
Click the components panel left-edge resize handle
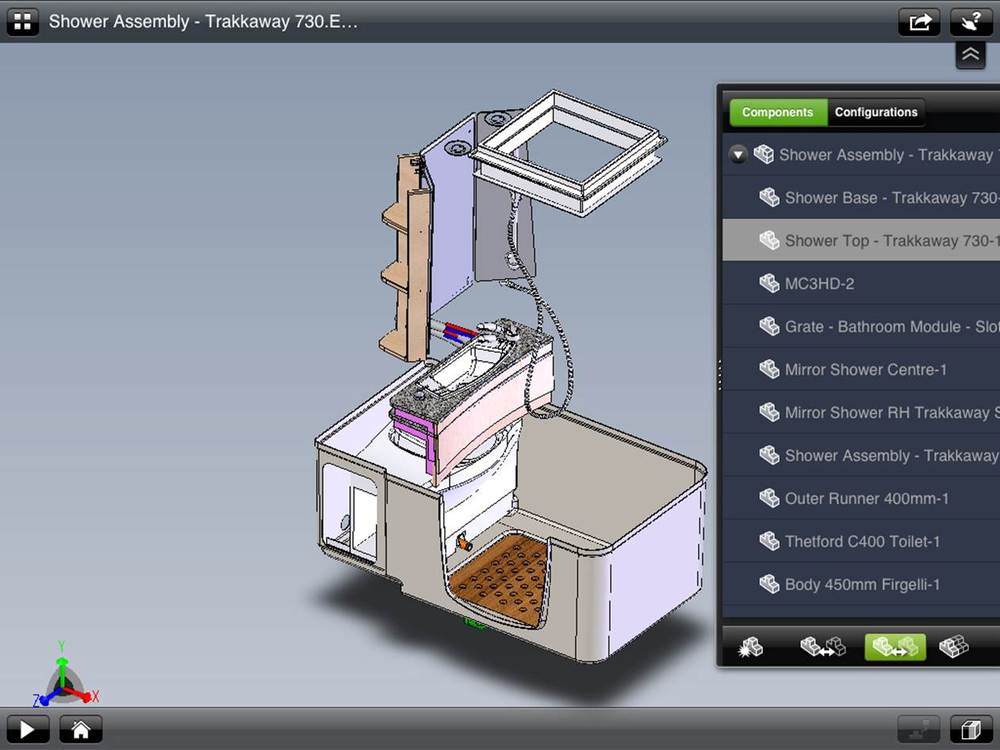click(x=719, y=373)
